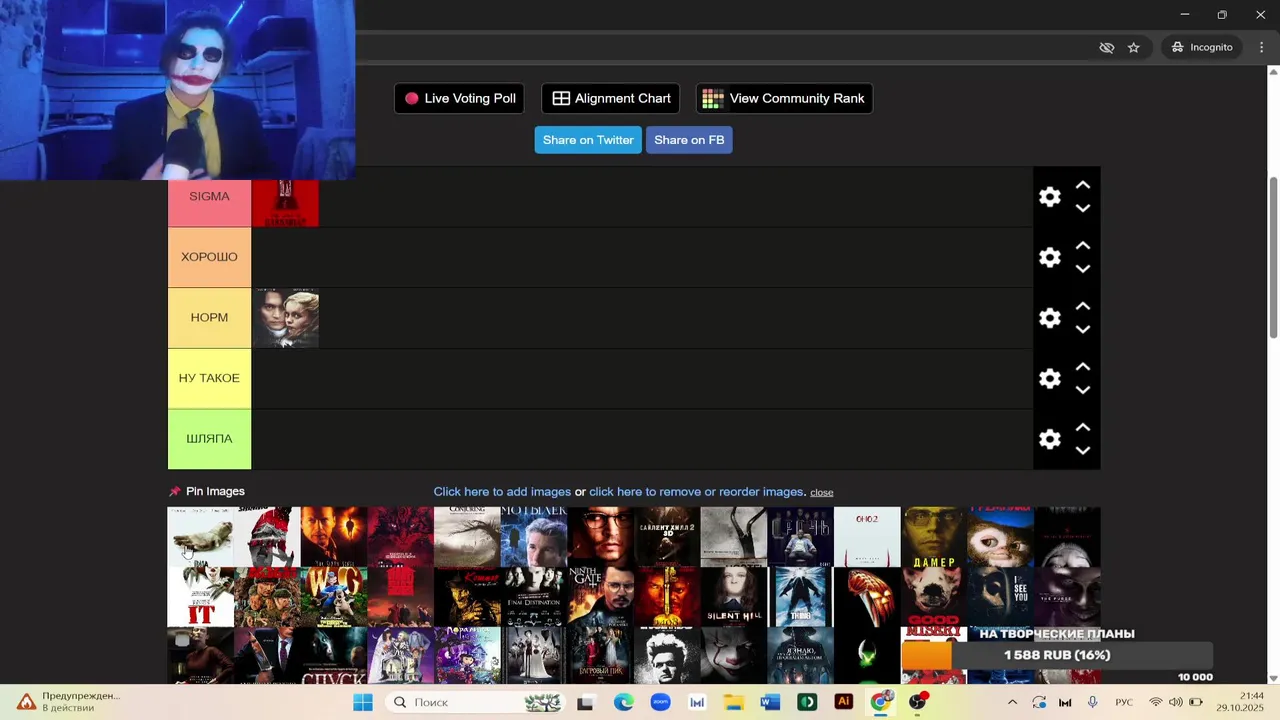Click the taskbar search field Поиск
The height and width of the screenshot is (720, 1280).
(x=476, y=702)
